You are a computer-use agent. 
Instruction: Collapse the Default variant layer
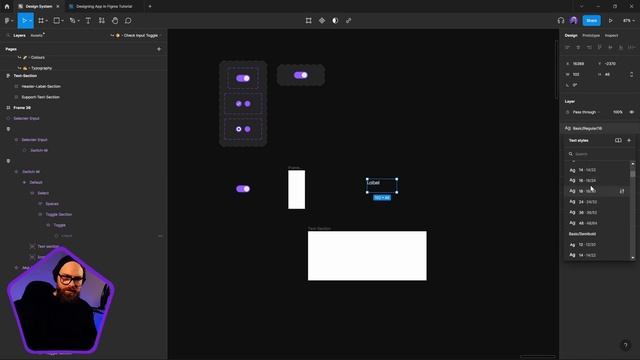coord(24,182)
